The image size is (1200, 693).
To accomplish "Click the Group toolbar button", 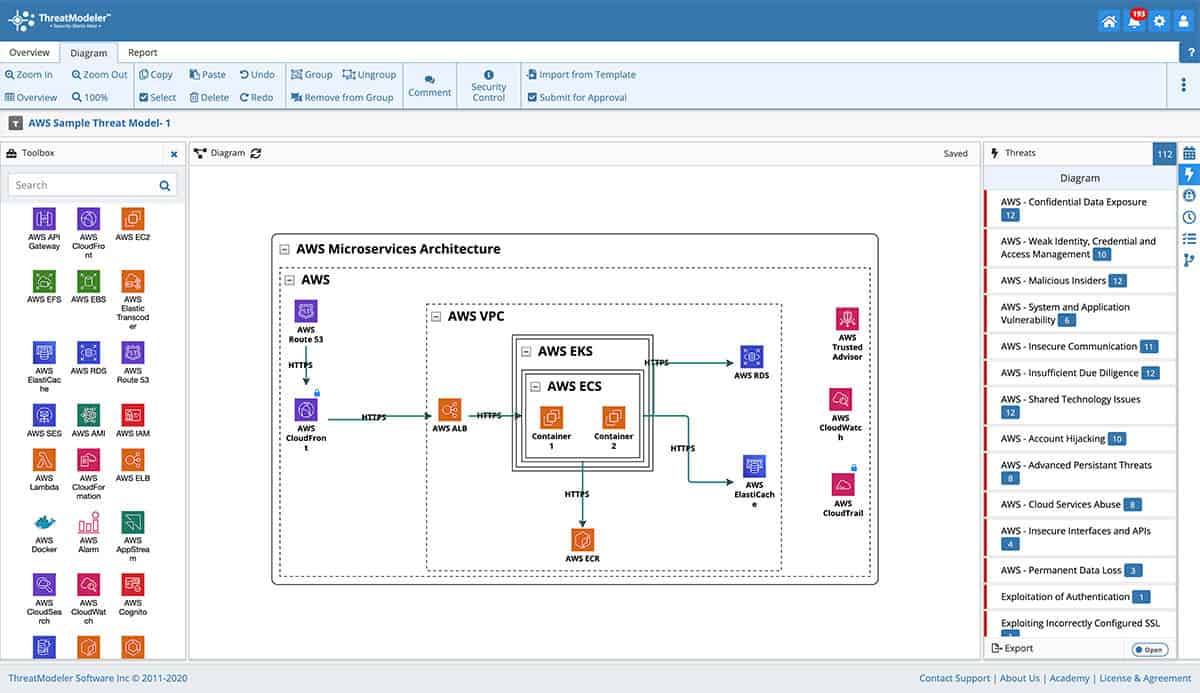I will click(x=311, y=74).
